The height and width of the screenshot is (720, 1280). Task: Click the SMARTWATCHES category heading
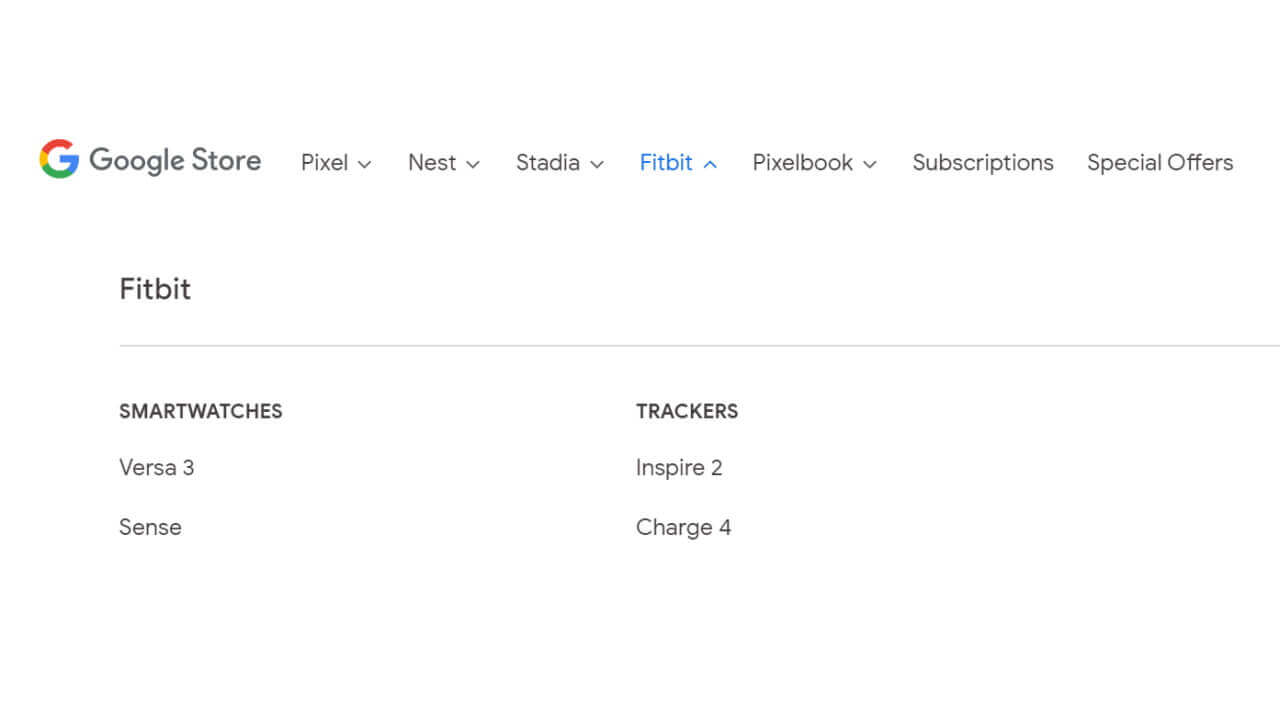[201, 411]
